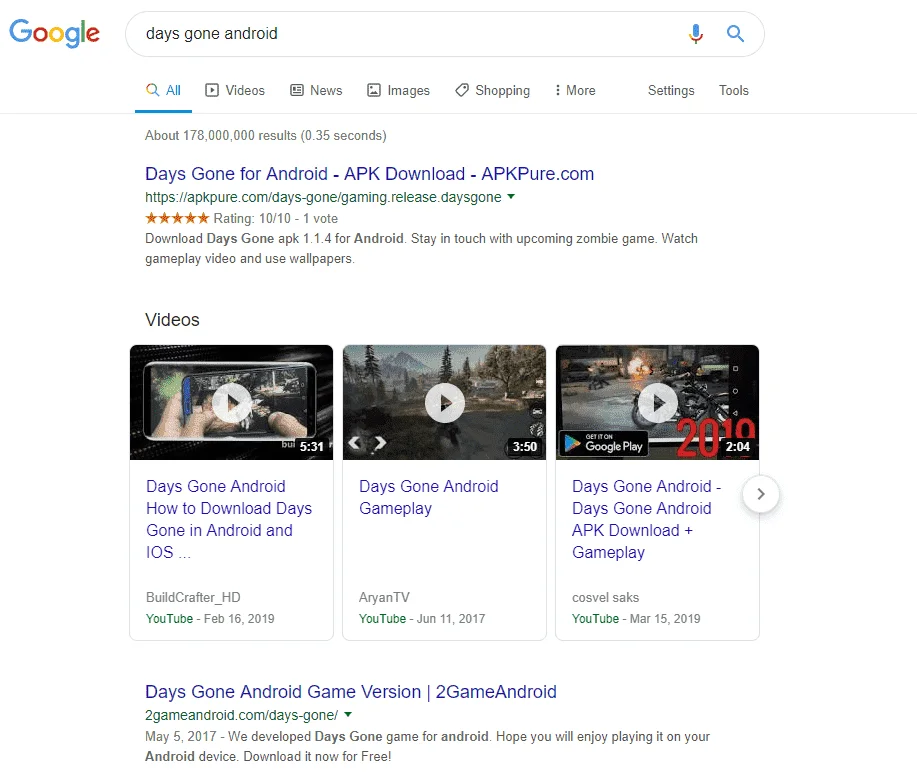
Task: Expand dropdown arrow beside apkpure.com URL
Action: pyautogui.click(x=511, y=196)
